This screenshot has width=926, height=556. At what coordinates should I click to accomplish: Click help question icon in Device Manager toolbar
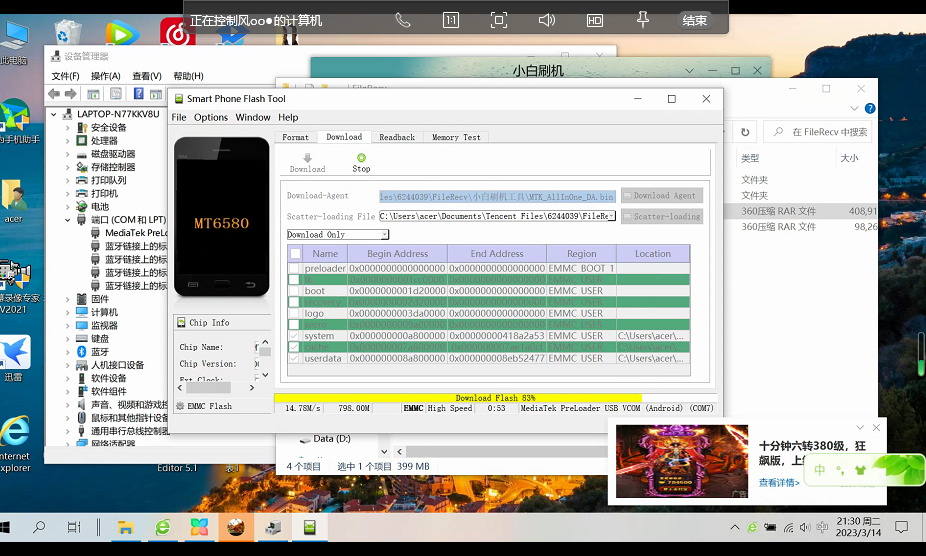[138, 93]
